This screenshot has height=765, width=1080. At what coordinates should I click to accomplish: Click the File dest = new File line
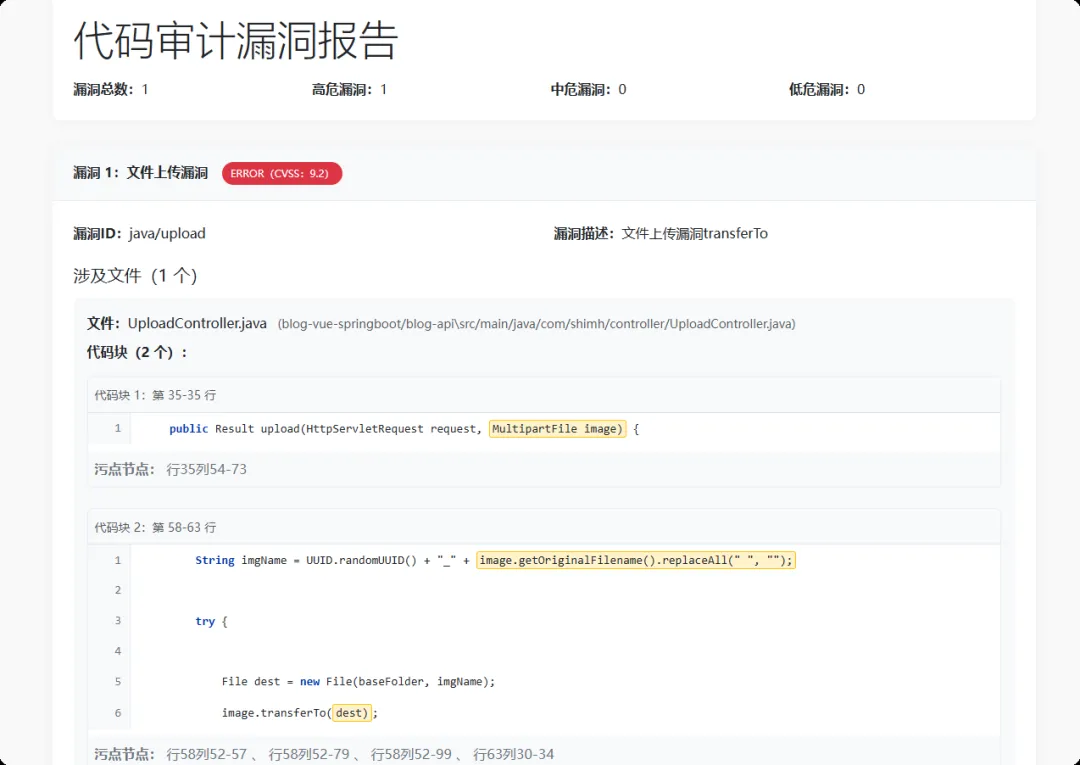coord(358,682)
